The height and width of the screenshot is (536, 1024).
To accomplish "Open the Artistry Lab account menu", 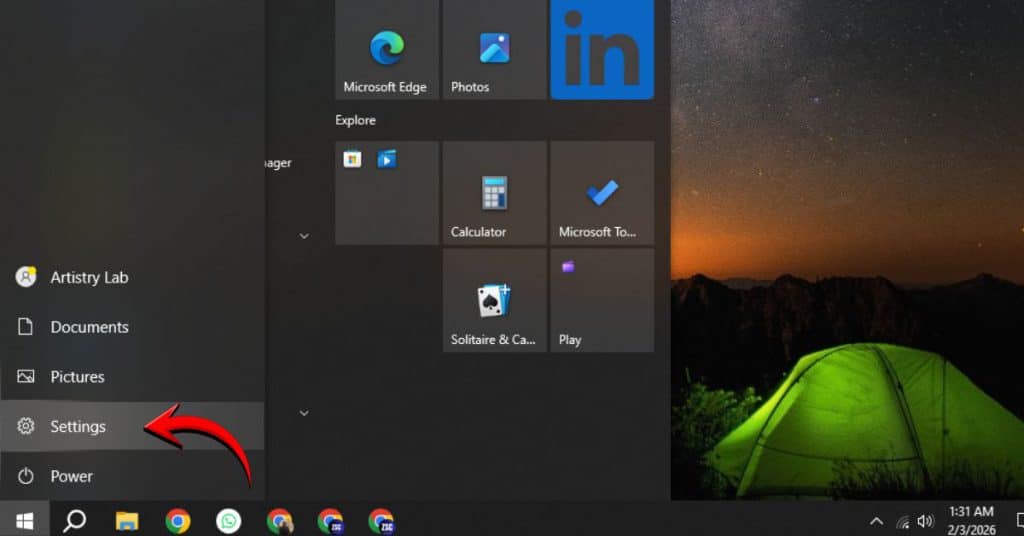I will pyautogui.click(x=89, y=277).
